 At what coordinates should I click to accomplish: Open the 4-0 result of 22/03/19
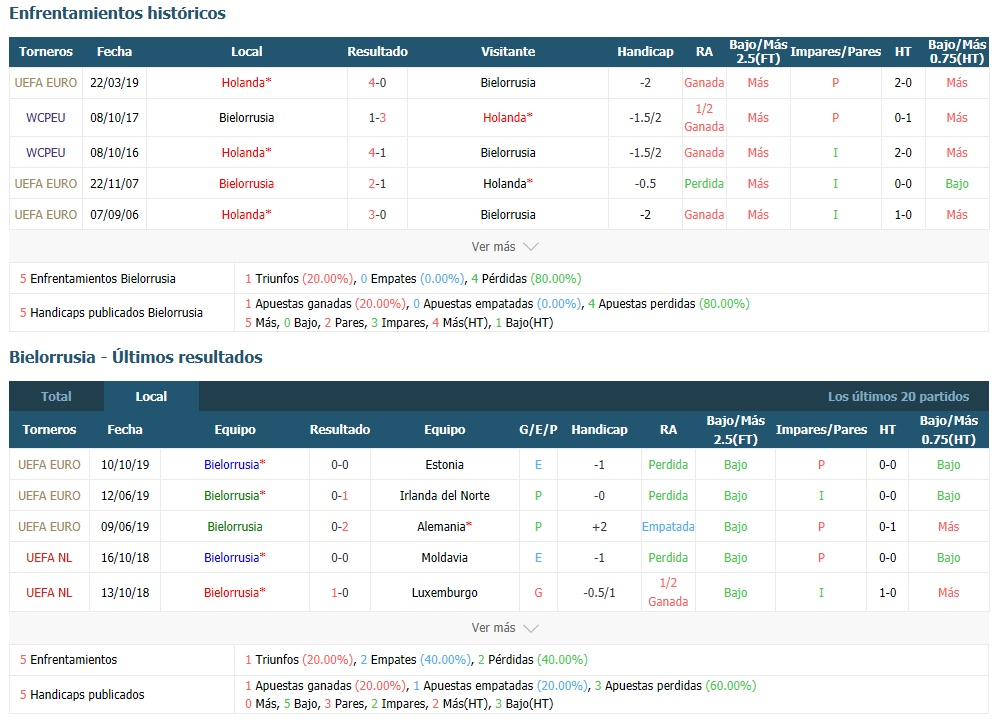pos(377,83)
